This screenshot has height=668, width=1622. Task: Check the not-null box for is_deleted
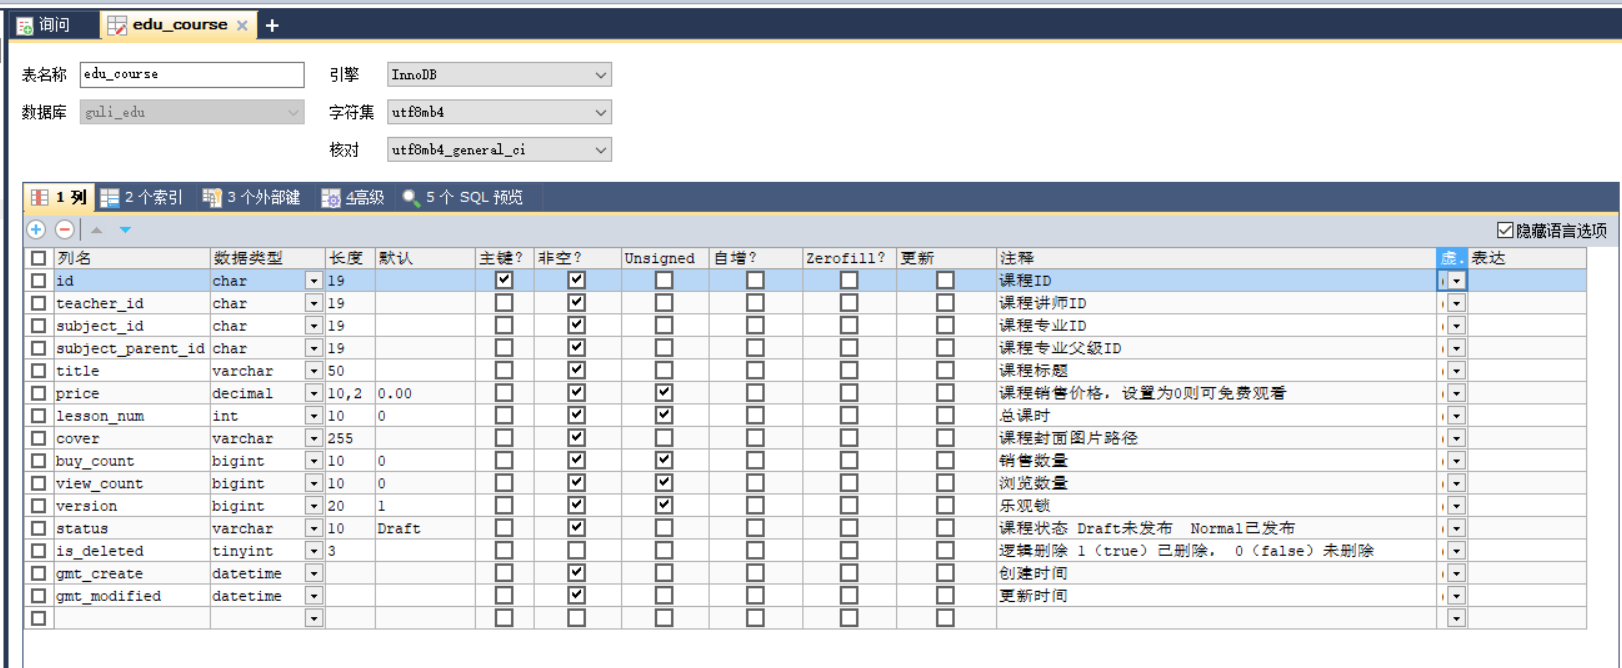point(576,550)
